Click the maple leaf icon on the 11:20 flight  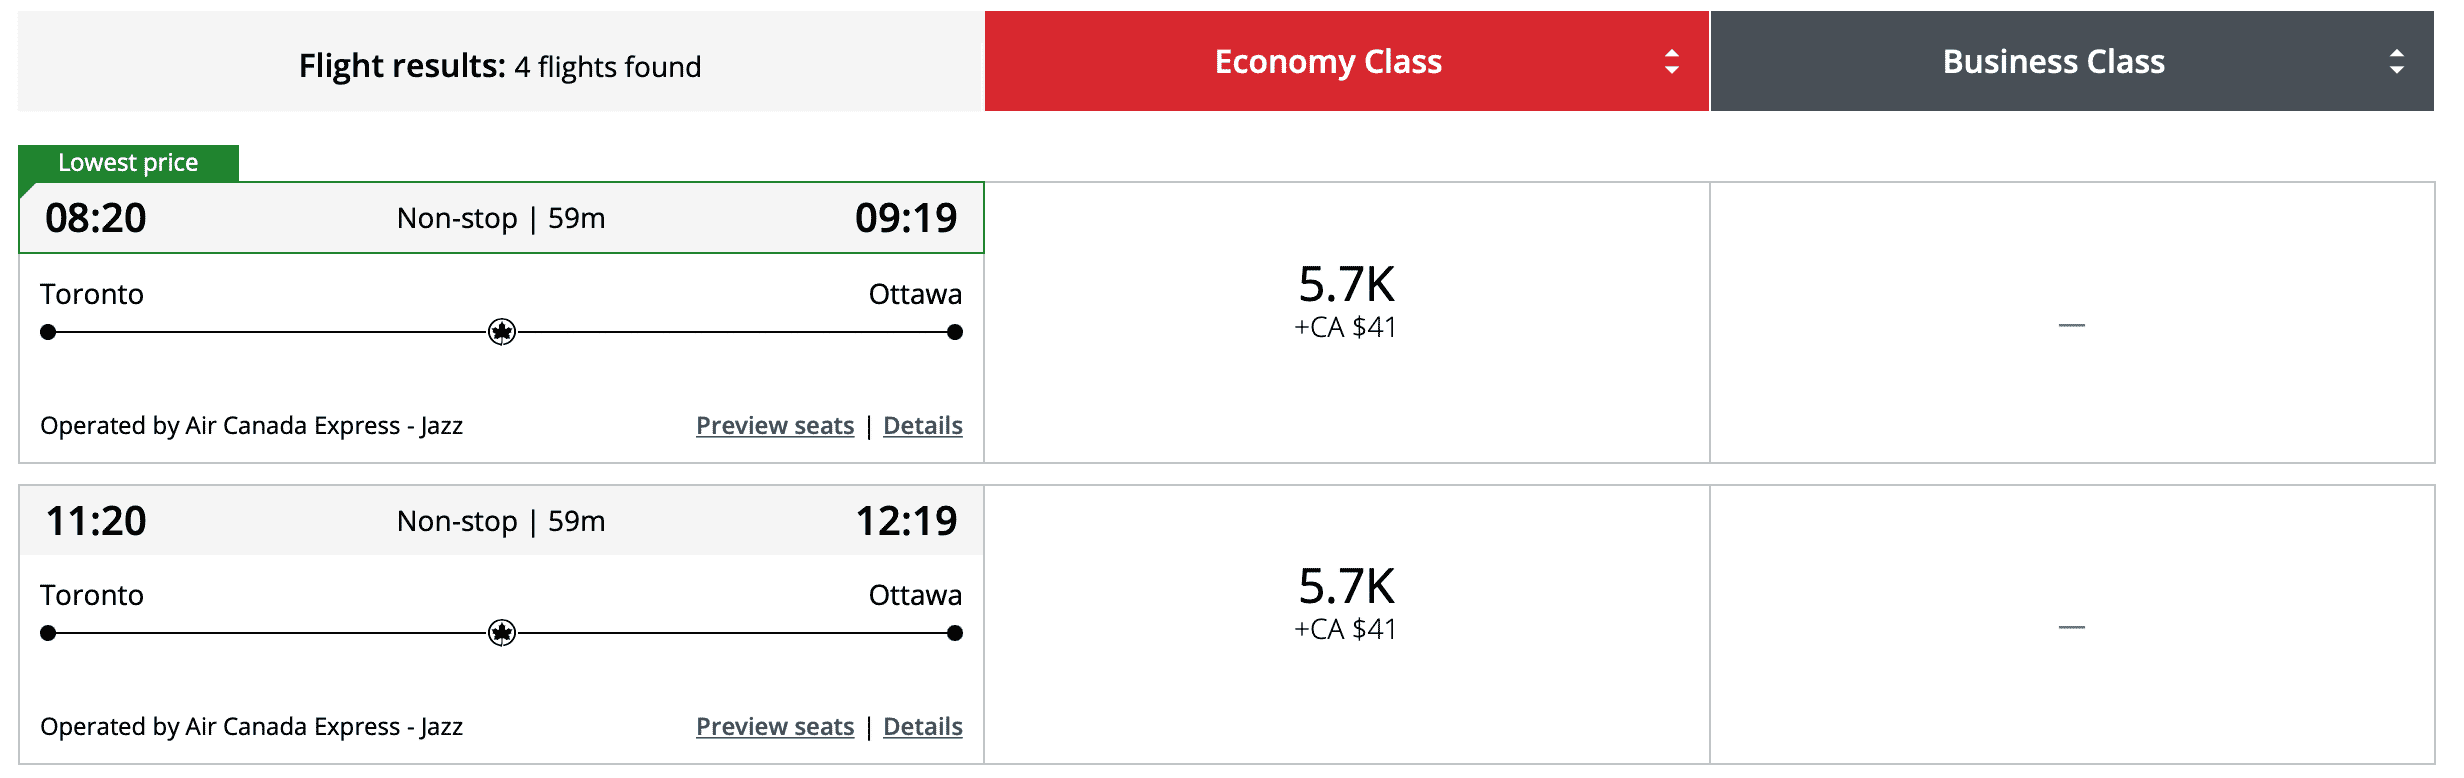pos(502,633)
